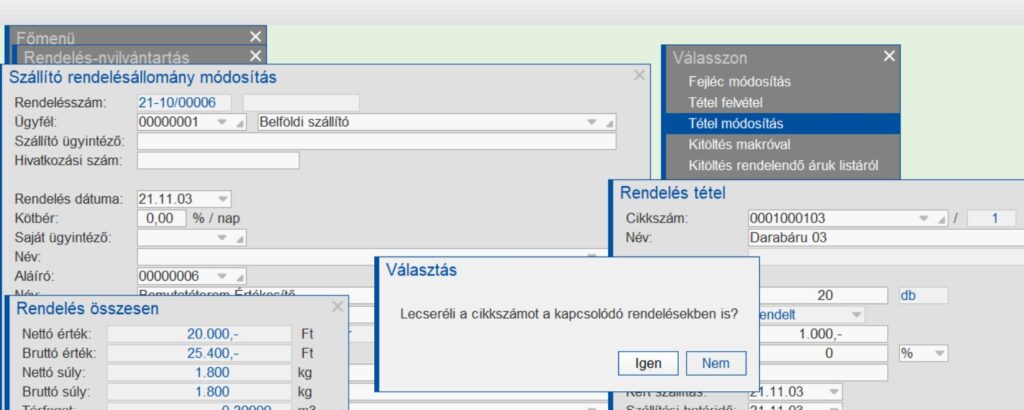Screen dimensions: 1024x410
Task: Click the Rendelés tétel window title
Action: click(x=673, y=193)
